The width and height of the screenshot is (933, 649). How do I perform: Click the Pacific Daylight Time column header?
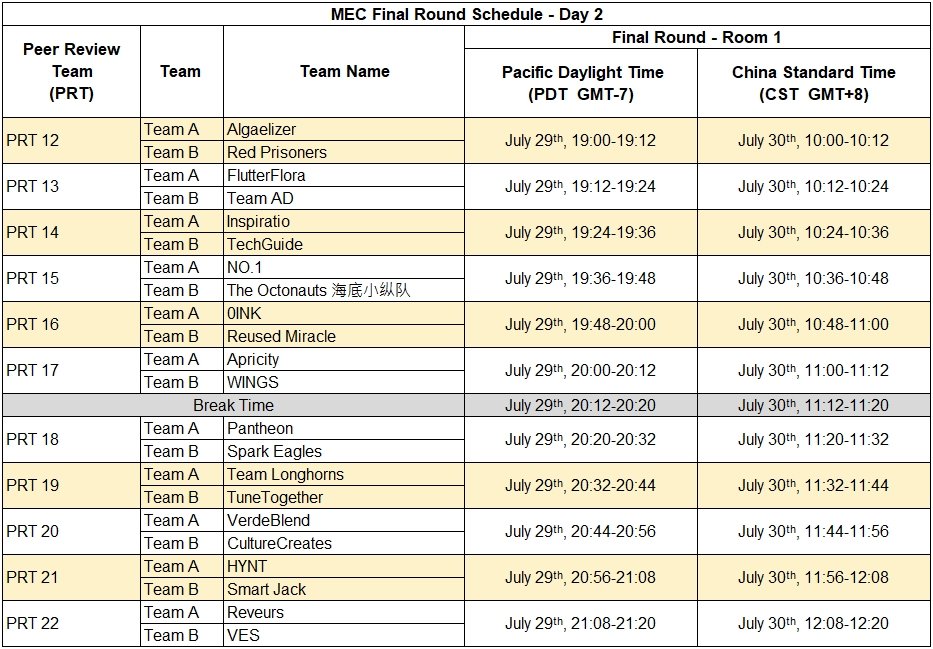point(581,83)
